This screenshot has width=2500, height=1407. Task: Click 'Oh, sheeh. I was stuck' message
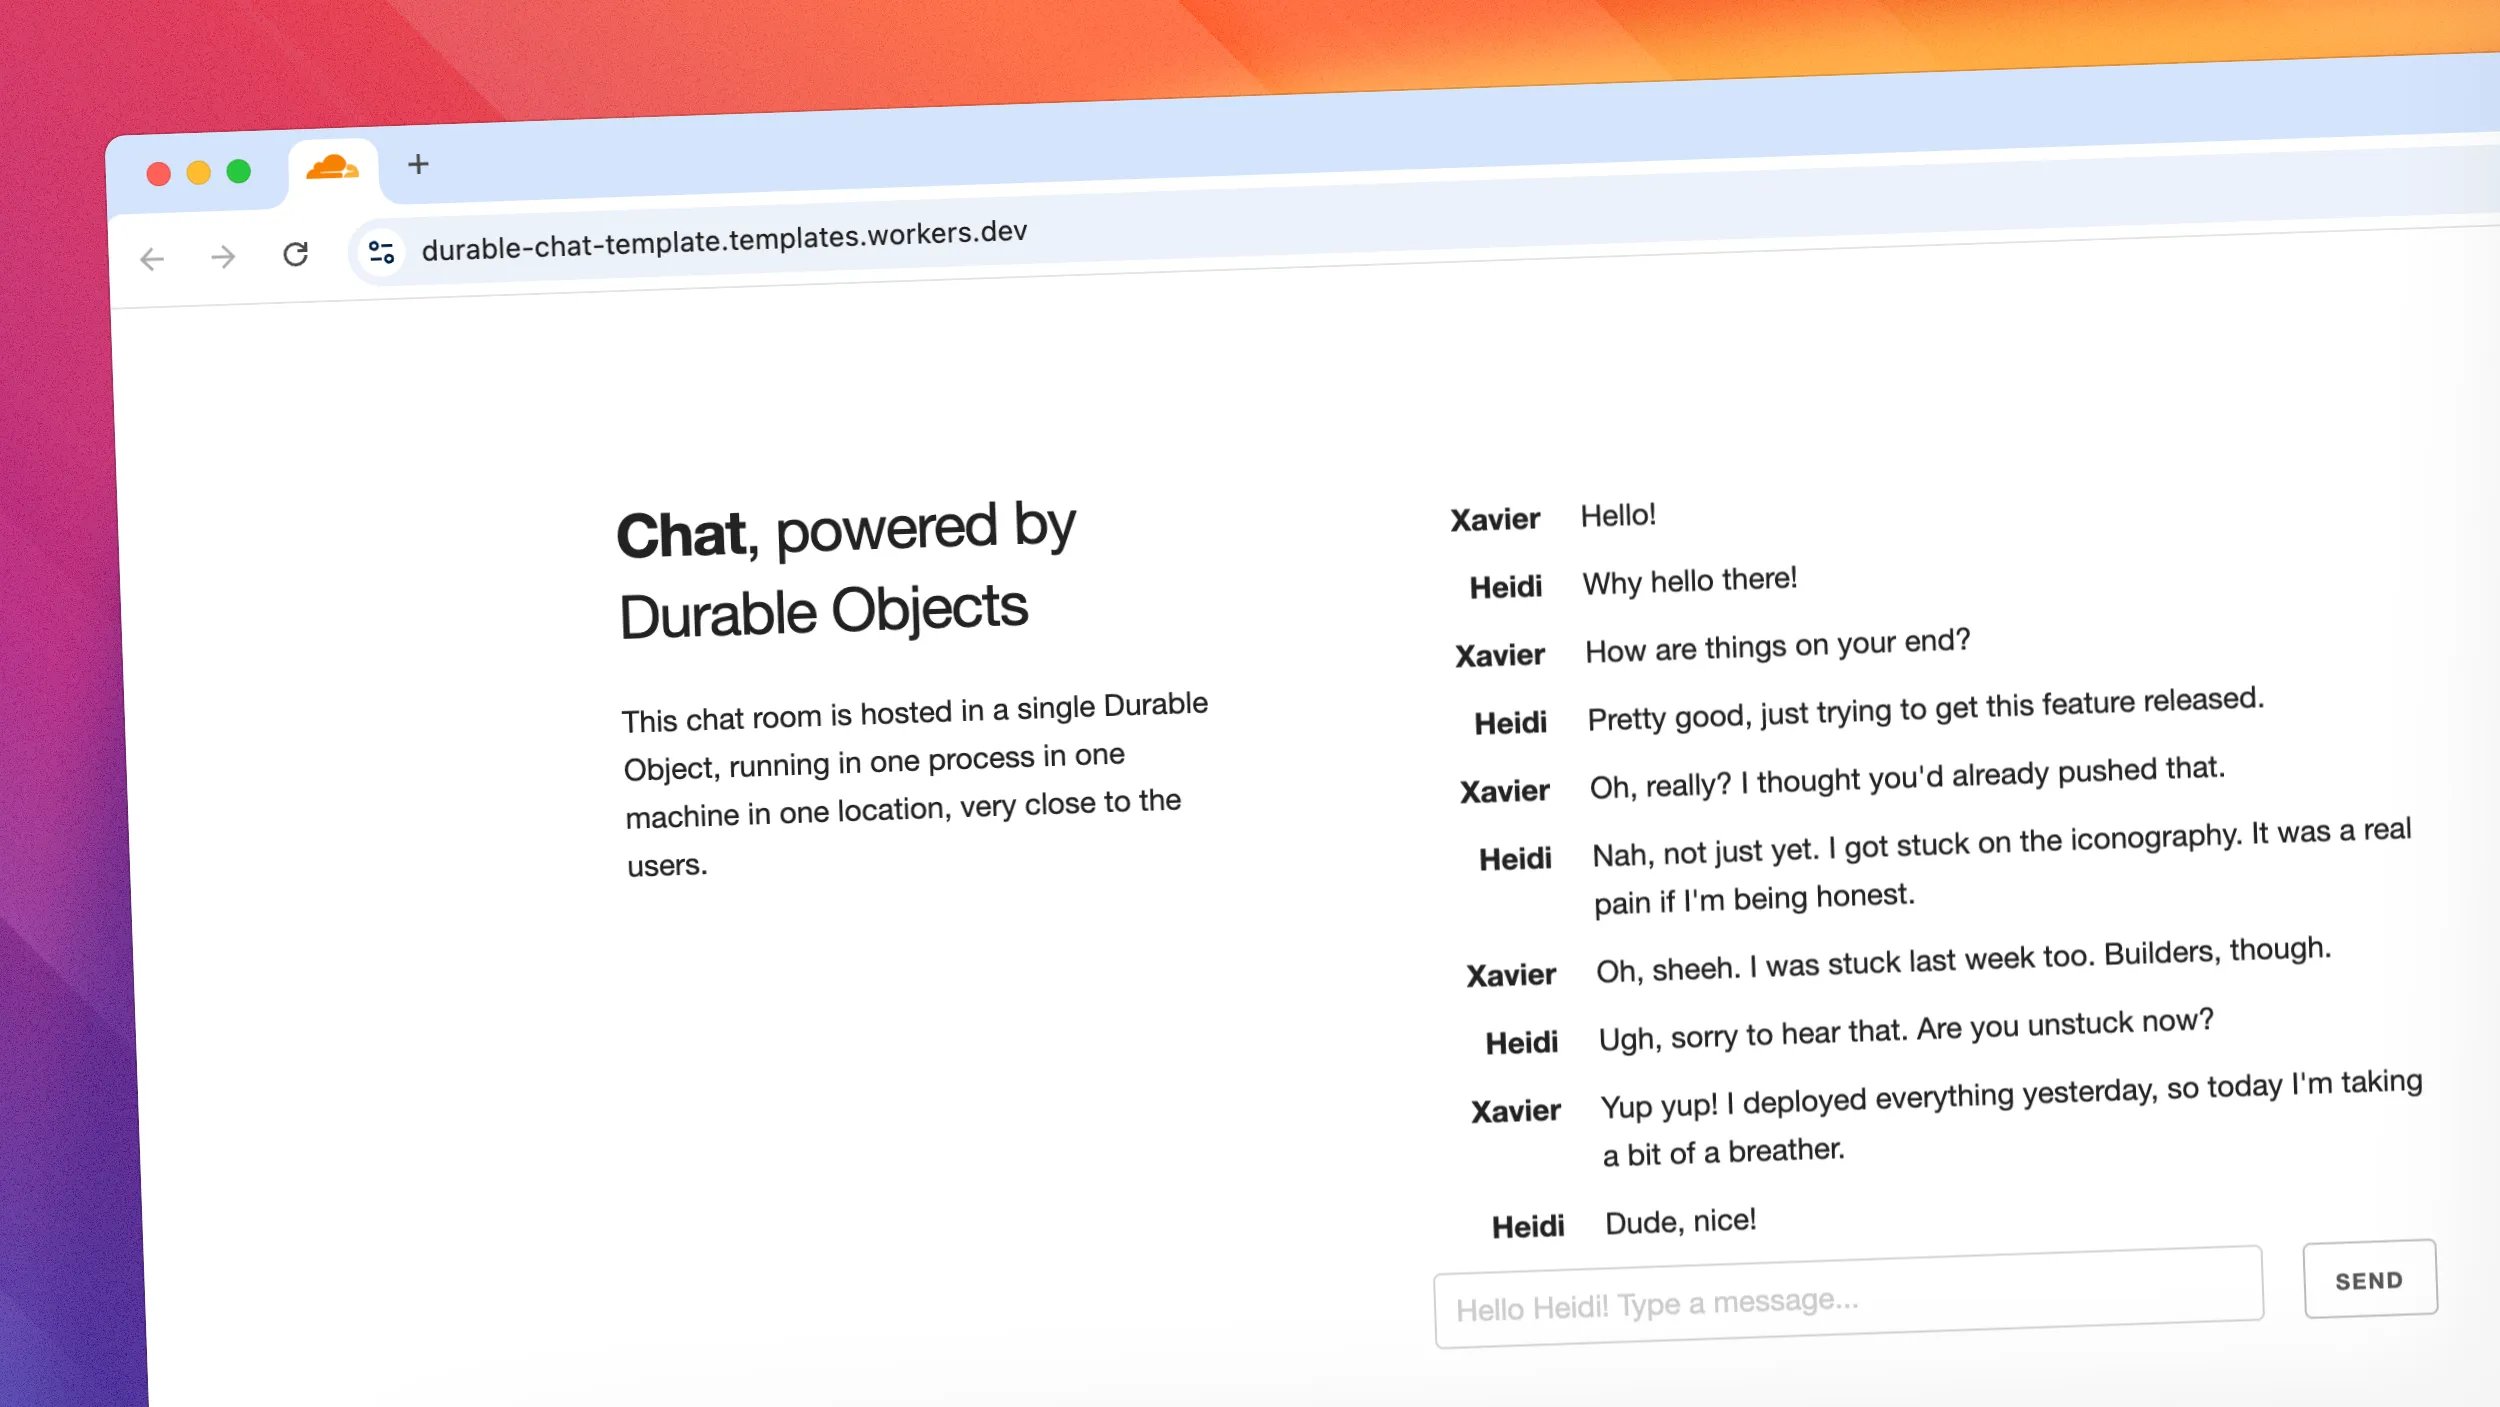point(1963,961)
